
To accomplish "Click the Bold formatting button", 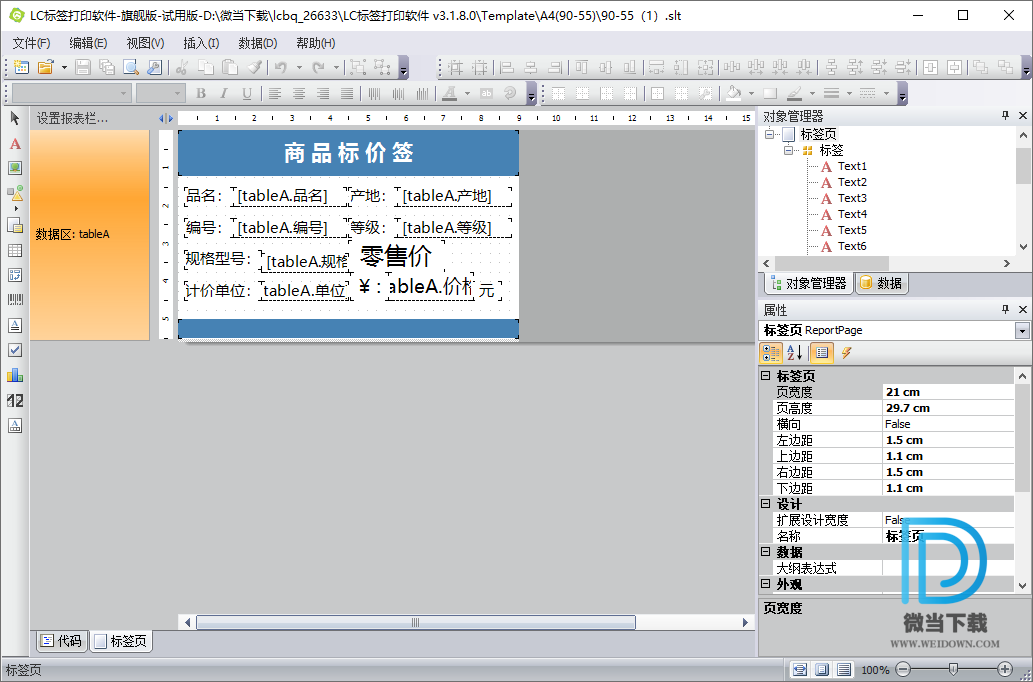I will coord(201,94).
